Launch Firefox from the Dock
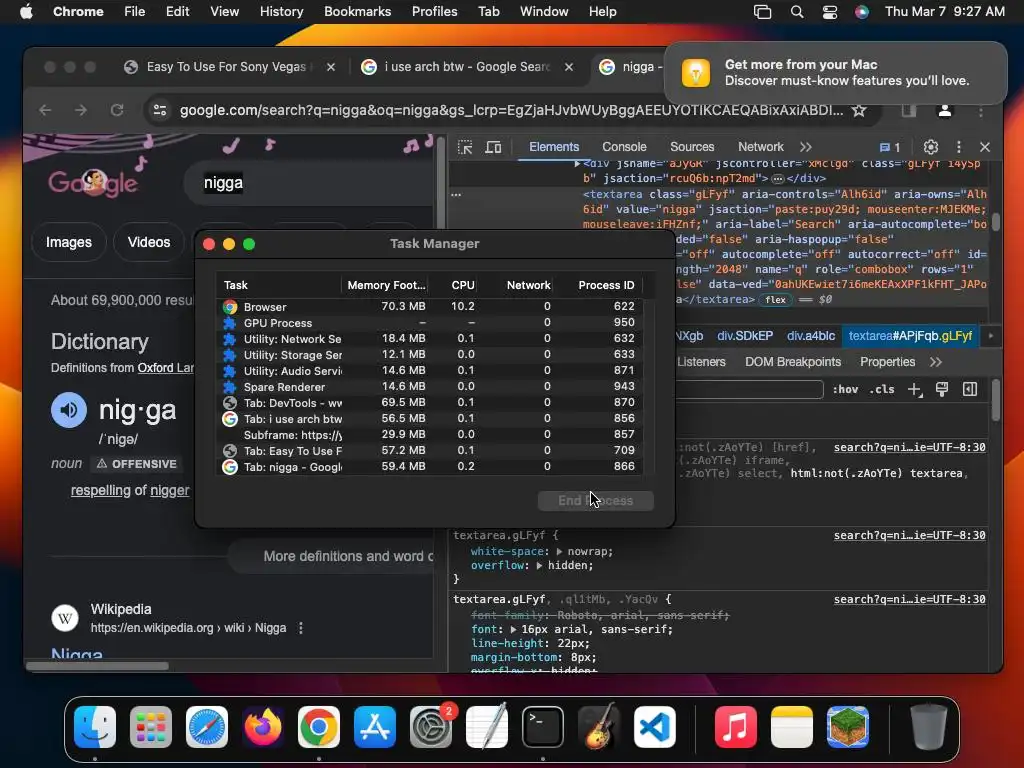Viewport: 1024px width, 768px height. 263,727
